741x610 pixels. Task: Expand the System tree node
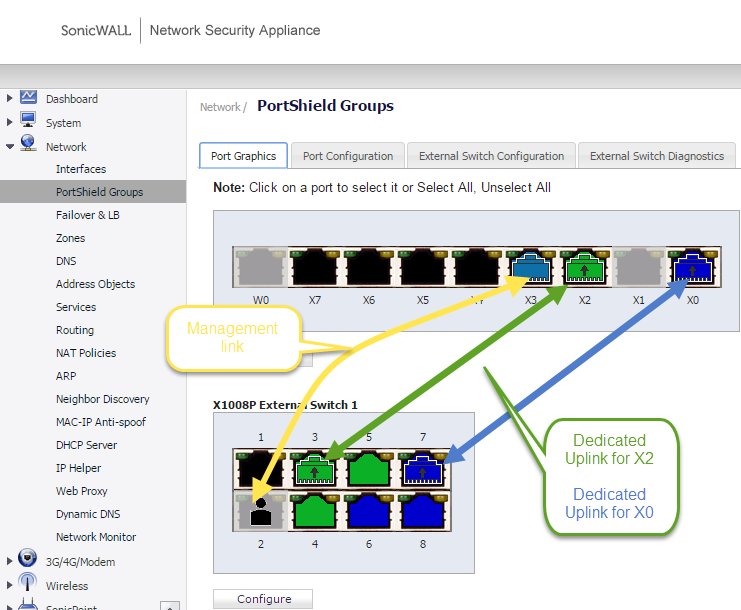[10, 123]
